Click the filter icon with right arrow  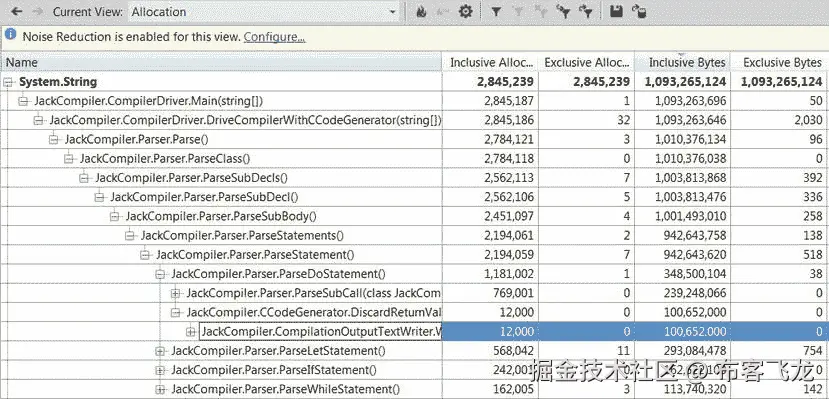point(585,11)
